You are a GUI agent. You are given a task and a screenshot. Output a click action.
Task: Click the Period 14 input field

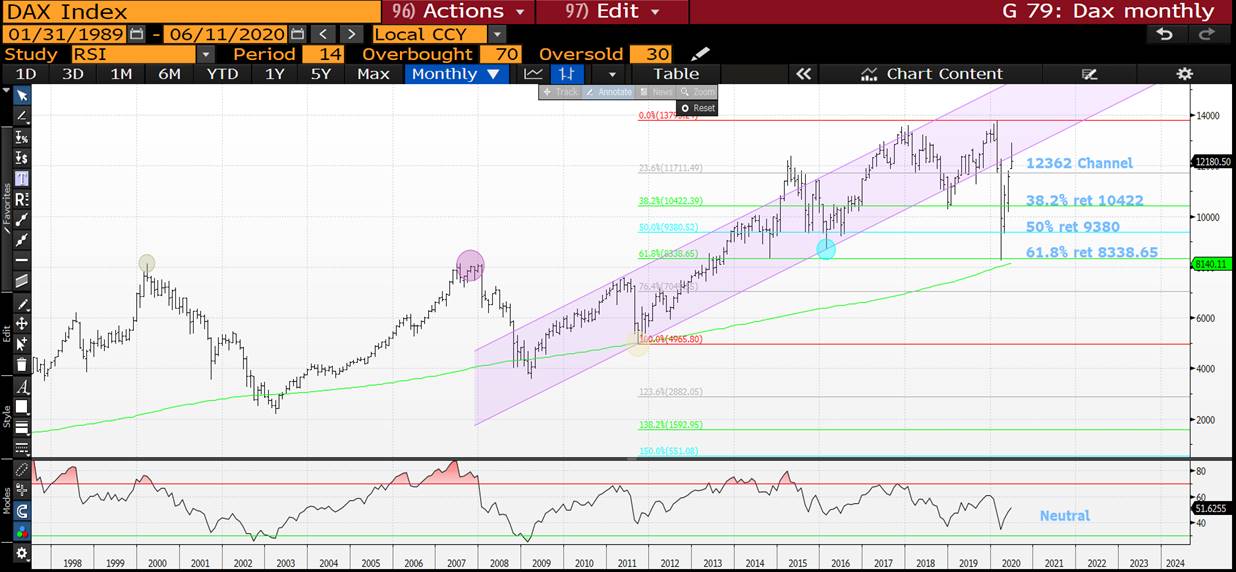tap(322, 54)
